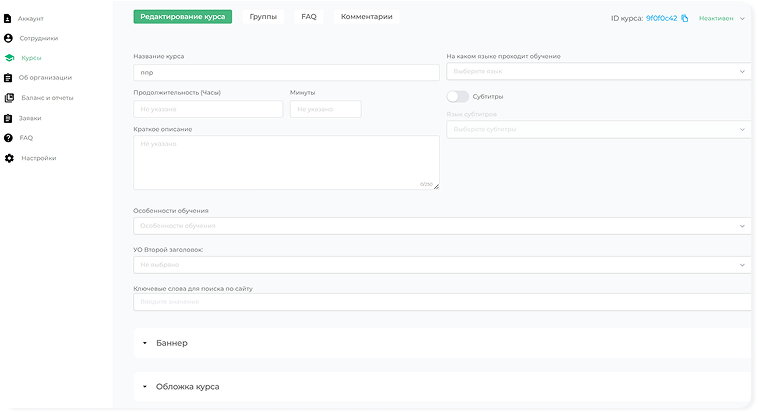Click the Аккаунт sidebar icon
Screen dimensions: 758x413
tap(9, 18)
